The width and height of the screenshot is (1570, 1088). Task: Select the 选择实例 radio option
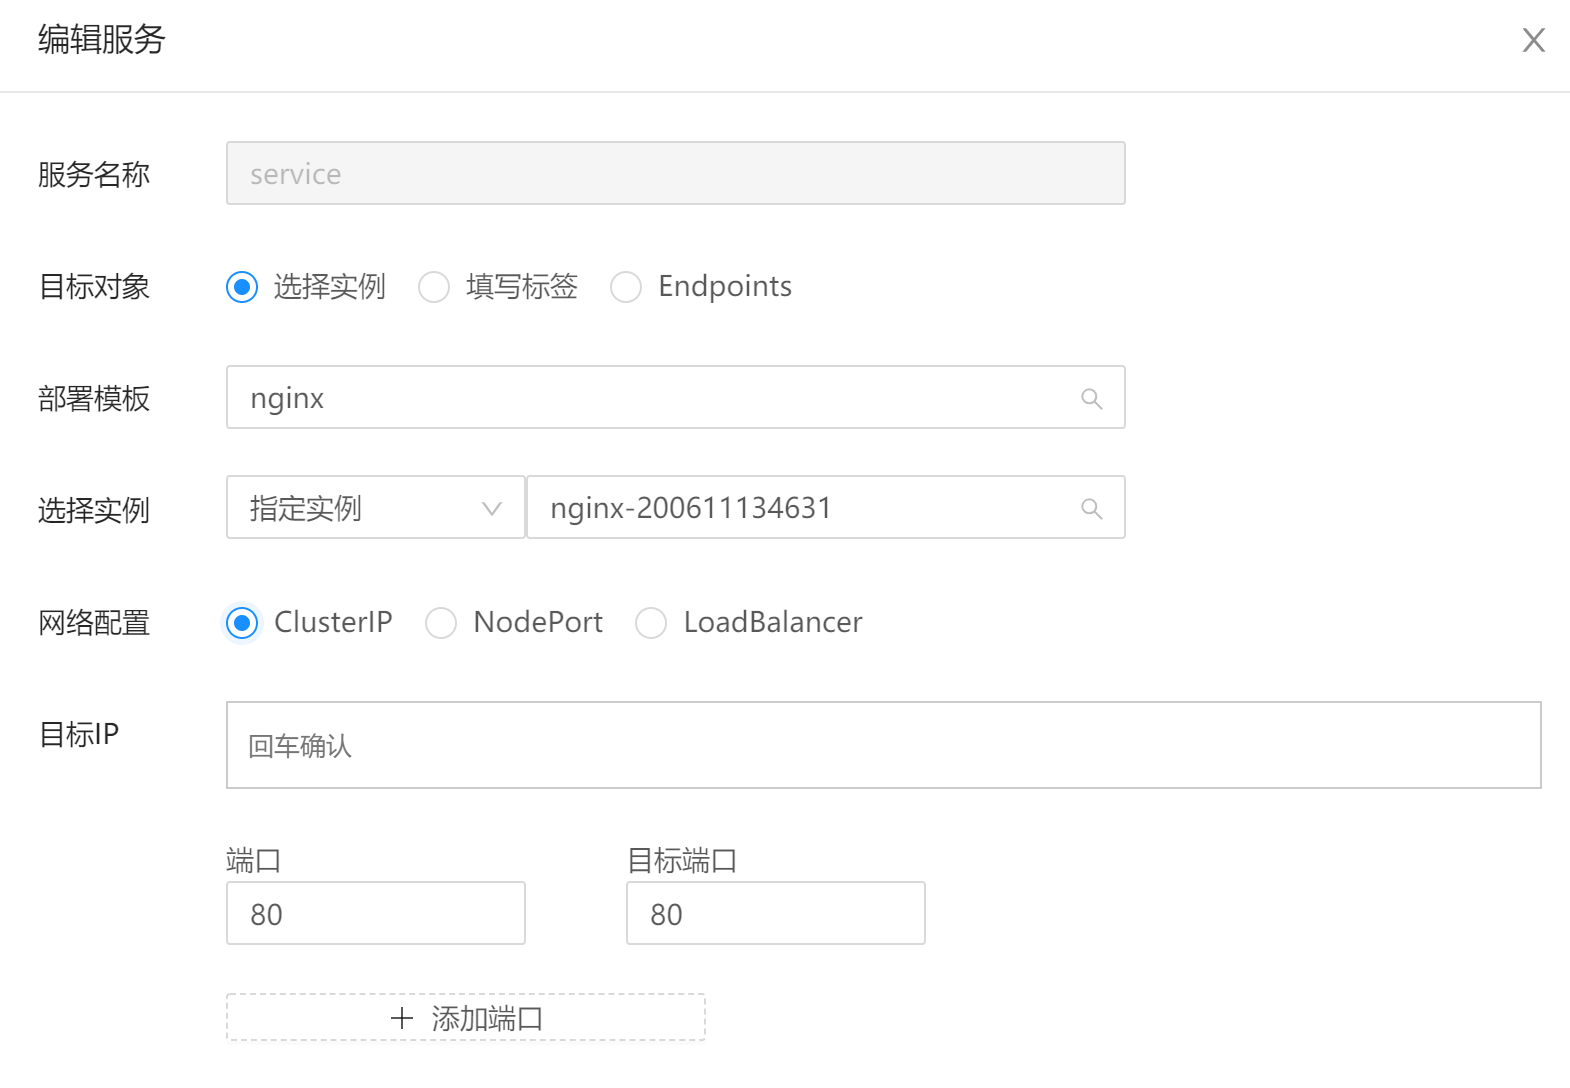242,287
